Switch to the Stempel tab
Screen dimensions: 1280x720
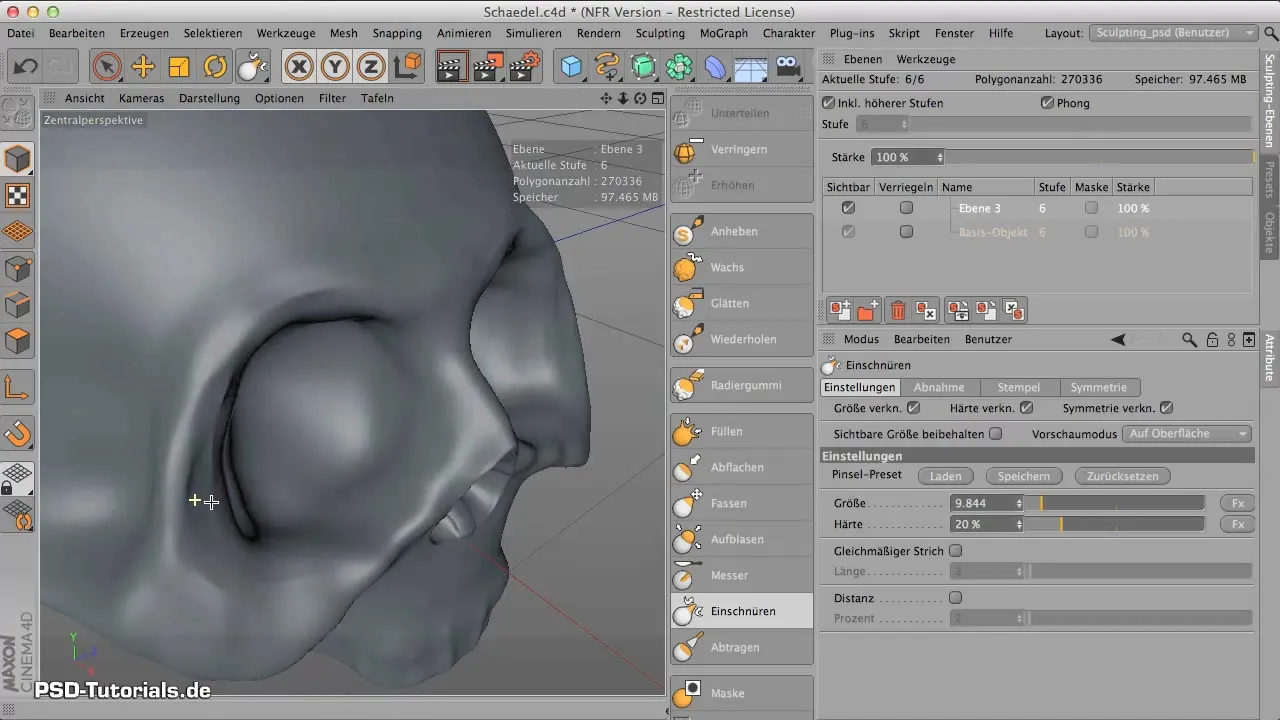(1019, 387)
